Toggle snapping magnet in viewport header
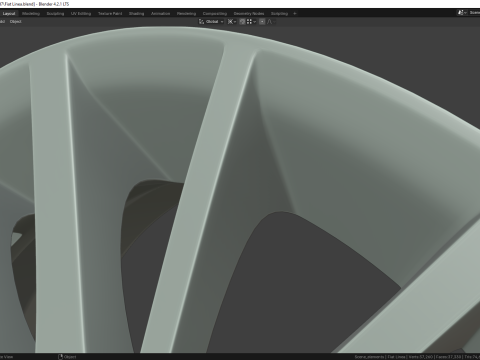 click(x=242, y=22)
